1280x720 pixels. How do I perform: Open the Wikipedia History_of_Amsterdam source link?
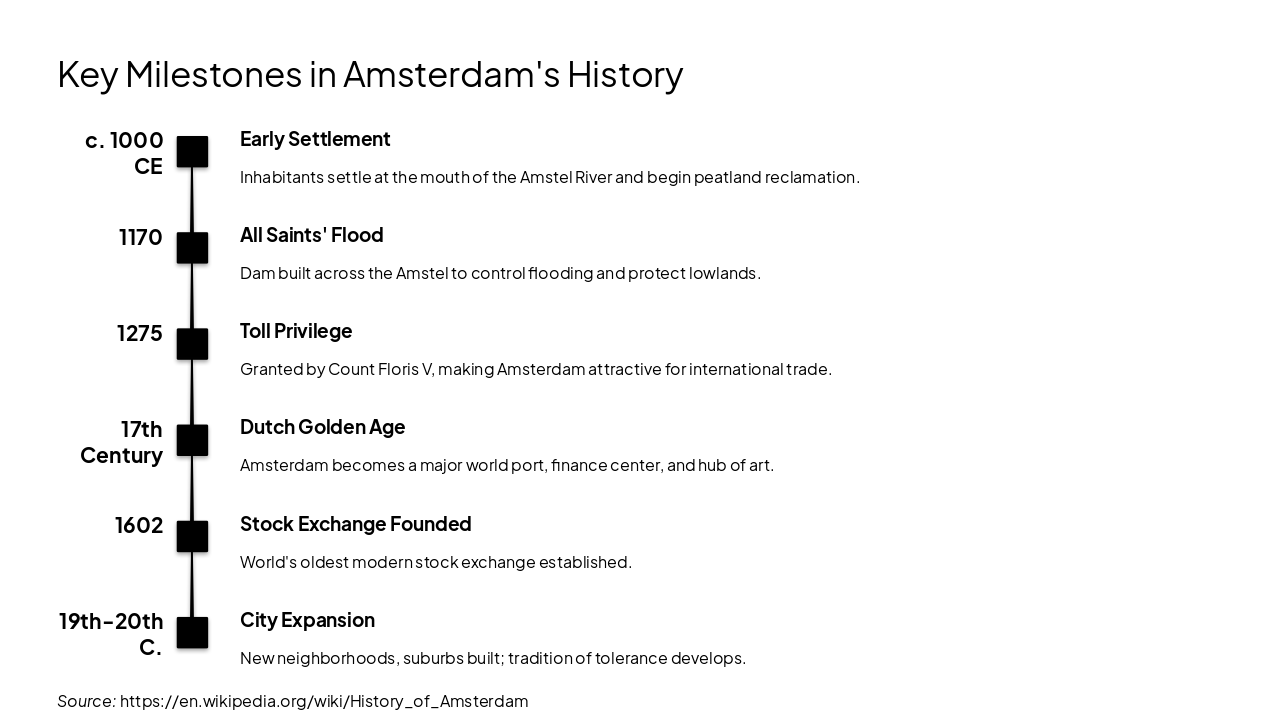pos(324,701)
